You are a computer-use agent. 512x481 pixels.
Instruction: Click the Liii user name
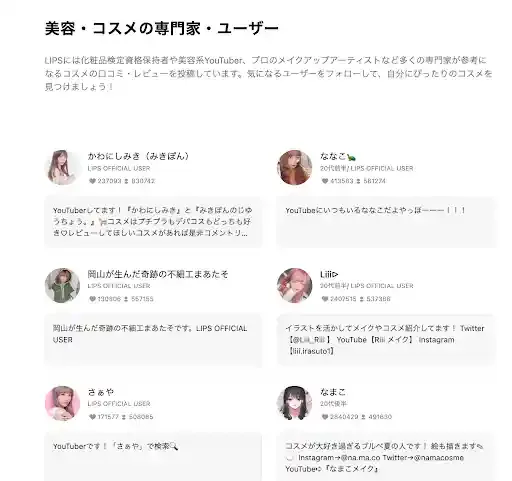(329, 274)
